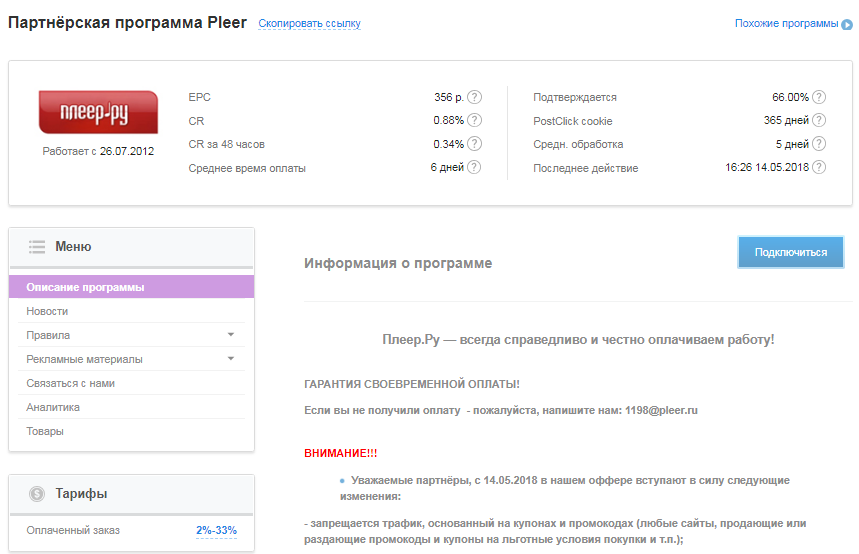Click Информация о программе heading
Screen dimensions: 859x554
pos(398,263)
